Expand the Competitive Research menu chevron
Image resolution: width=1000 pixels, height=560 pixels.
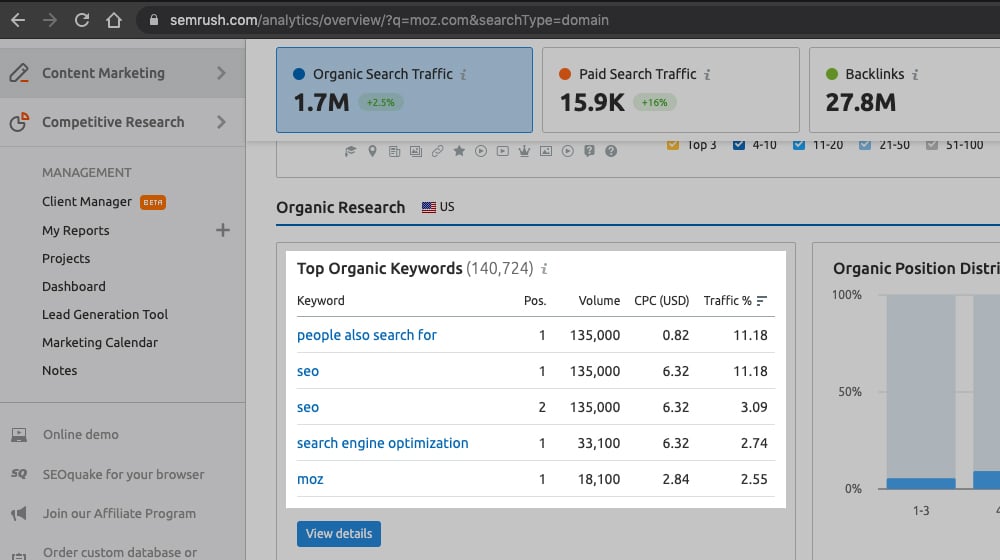(221, 122)
